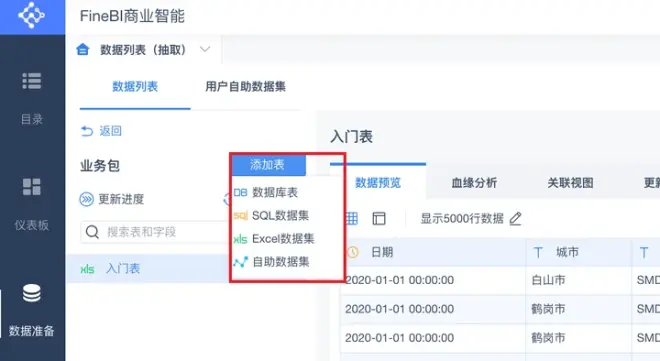Click the back arrow icon beside 返回
Image resolution: width=660 pixels, height=361 pixels.
click(x=87, y=131)
